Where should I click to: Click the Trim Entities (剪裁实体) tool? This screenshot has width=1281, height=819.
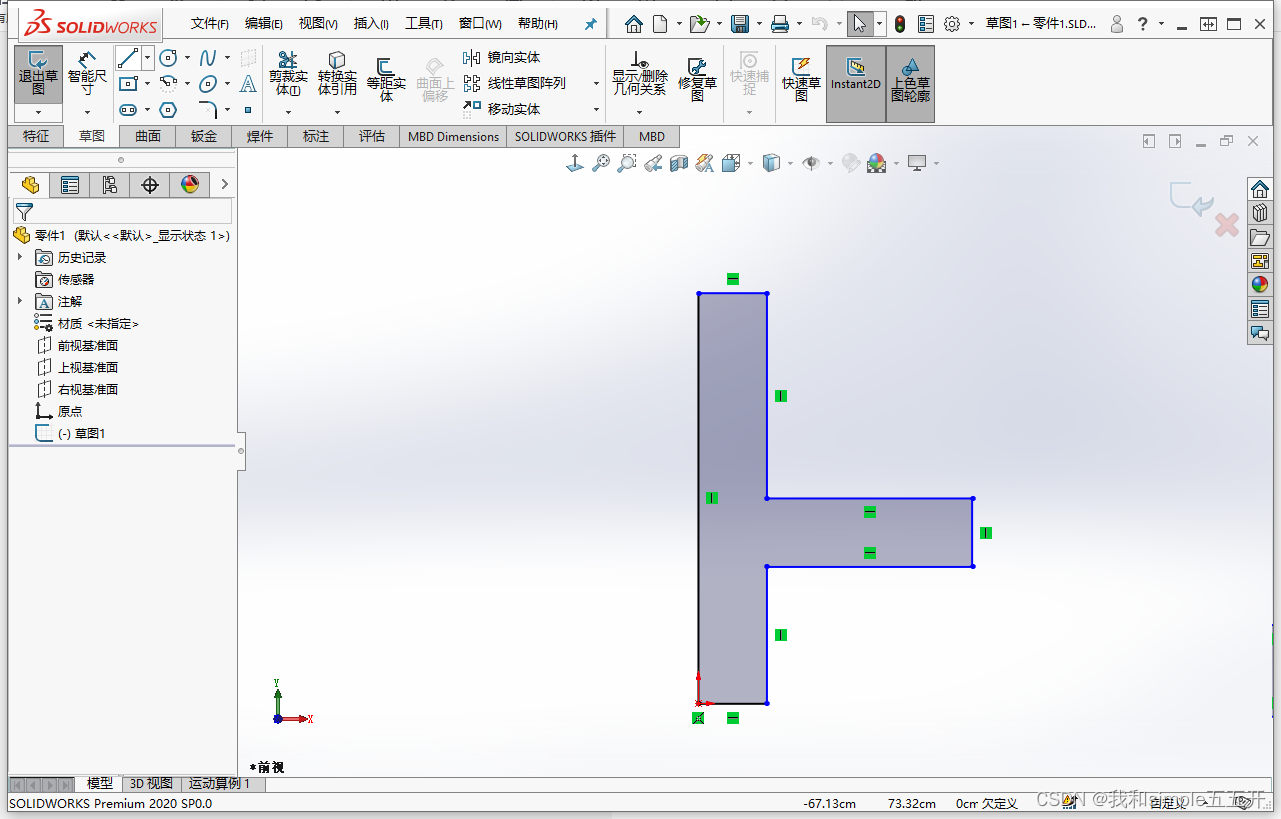pos(288,75)
